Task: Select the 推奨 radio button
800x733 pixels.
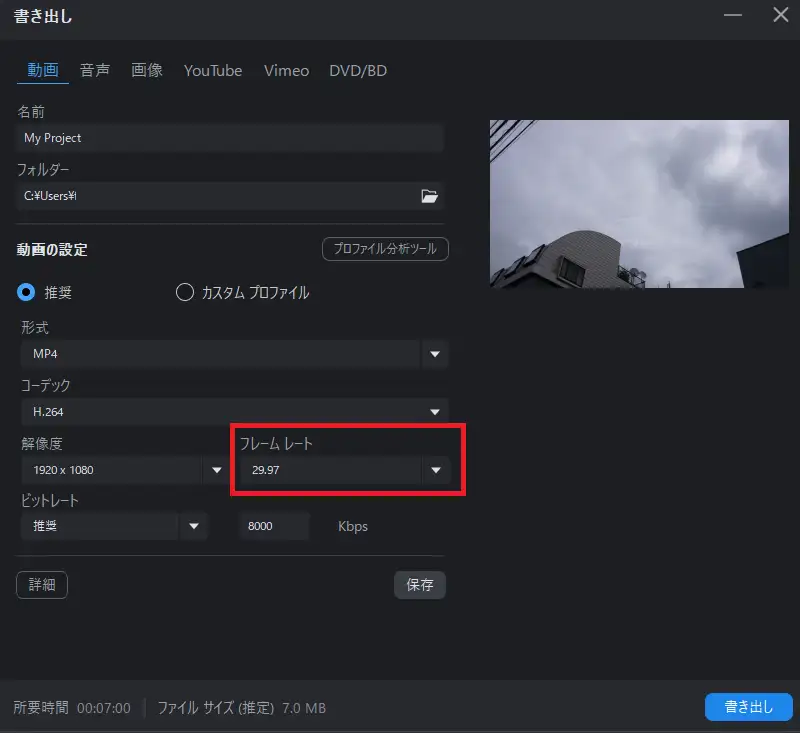Action: pyautogui.click(x=26, y=292)
